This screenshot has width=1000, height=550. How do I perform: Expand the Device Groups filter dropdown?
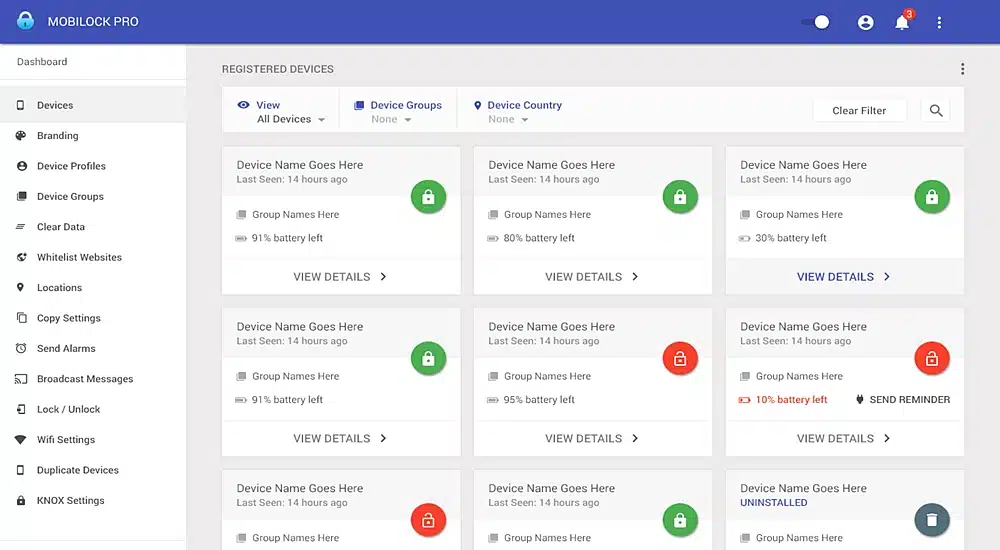(391, 119)
